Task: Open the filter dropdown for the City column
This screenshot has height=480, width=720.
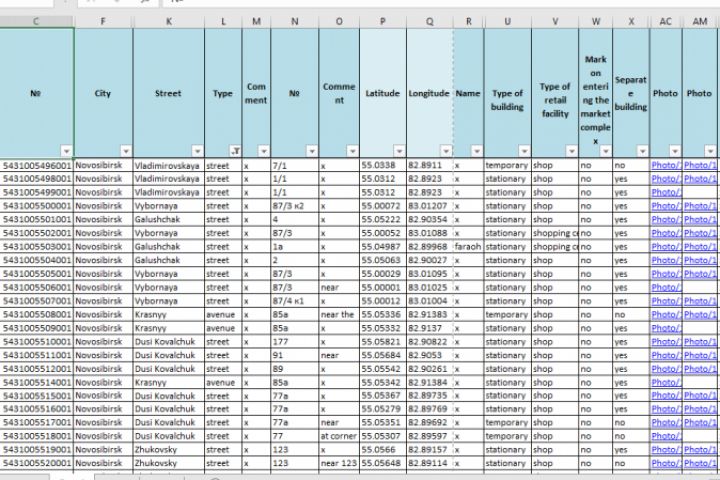Action: (x=126, y=151)
